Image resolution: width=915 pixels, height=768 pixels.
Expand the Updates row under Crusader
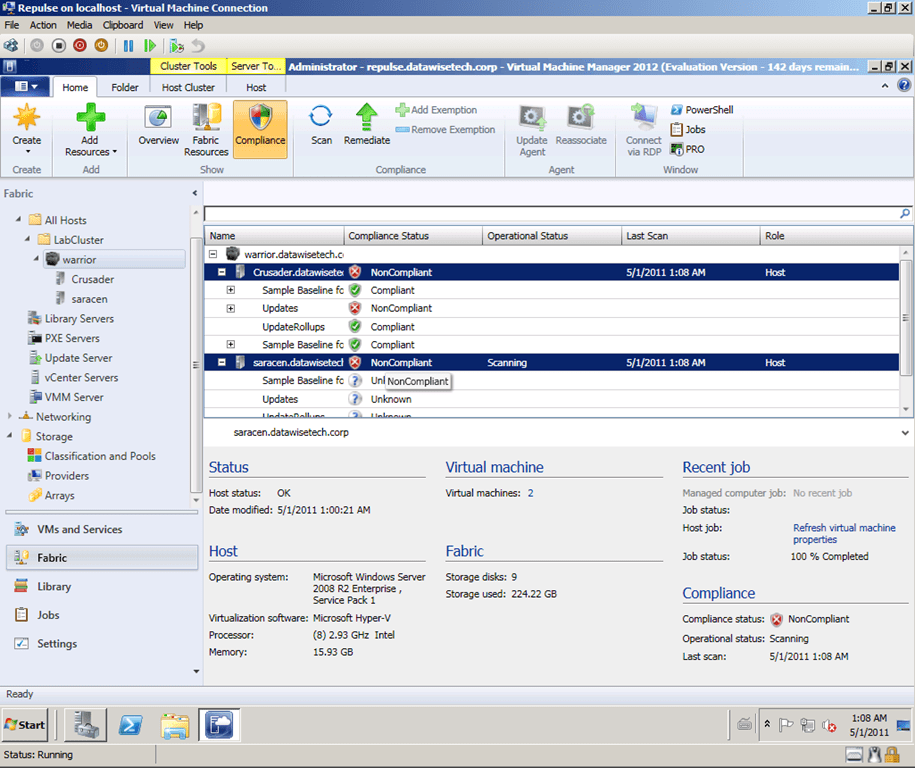tap(231, 308)
